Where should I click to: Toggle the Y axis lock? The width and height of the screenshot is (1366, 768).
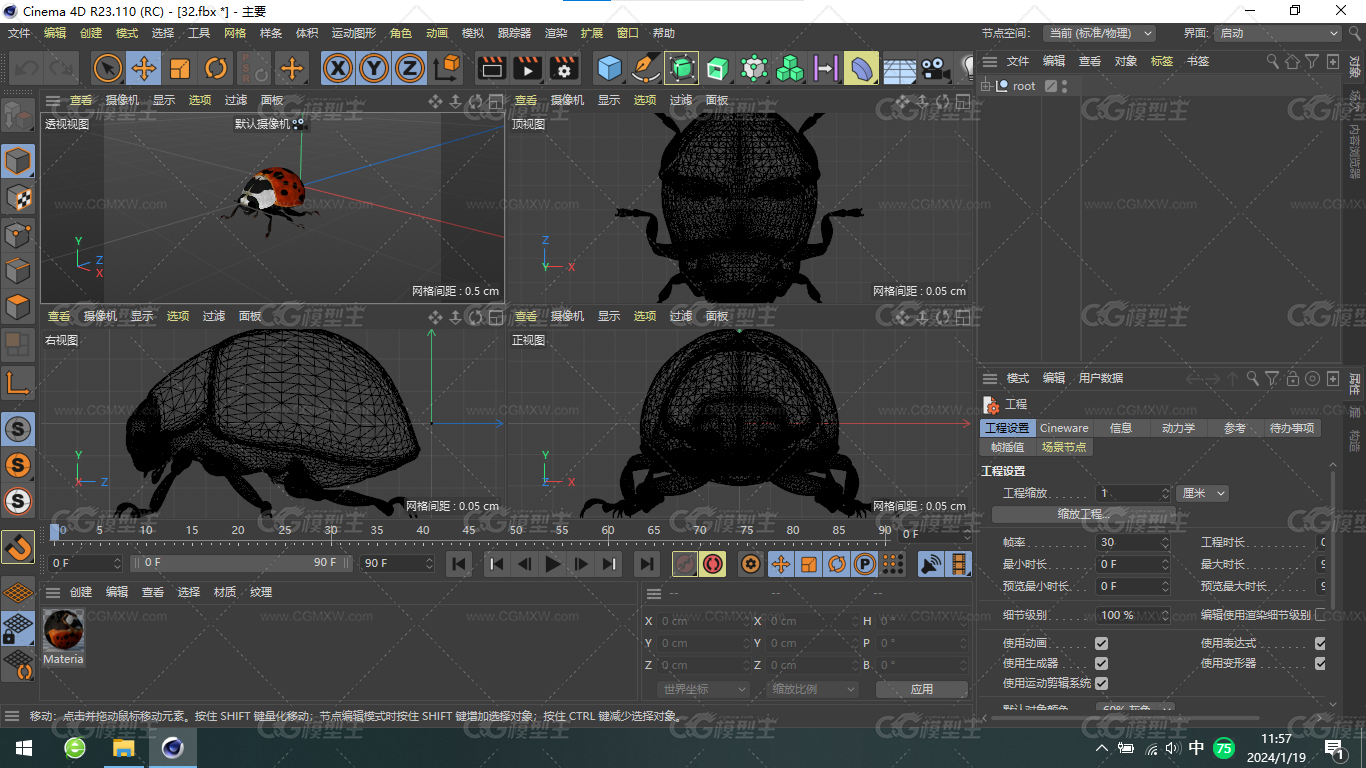(x=374, y=68)
